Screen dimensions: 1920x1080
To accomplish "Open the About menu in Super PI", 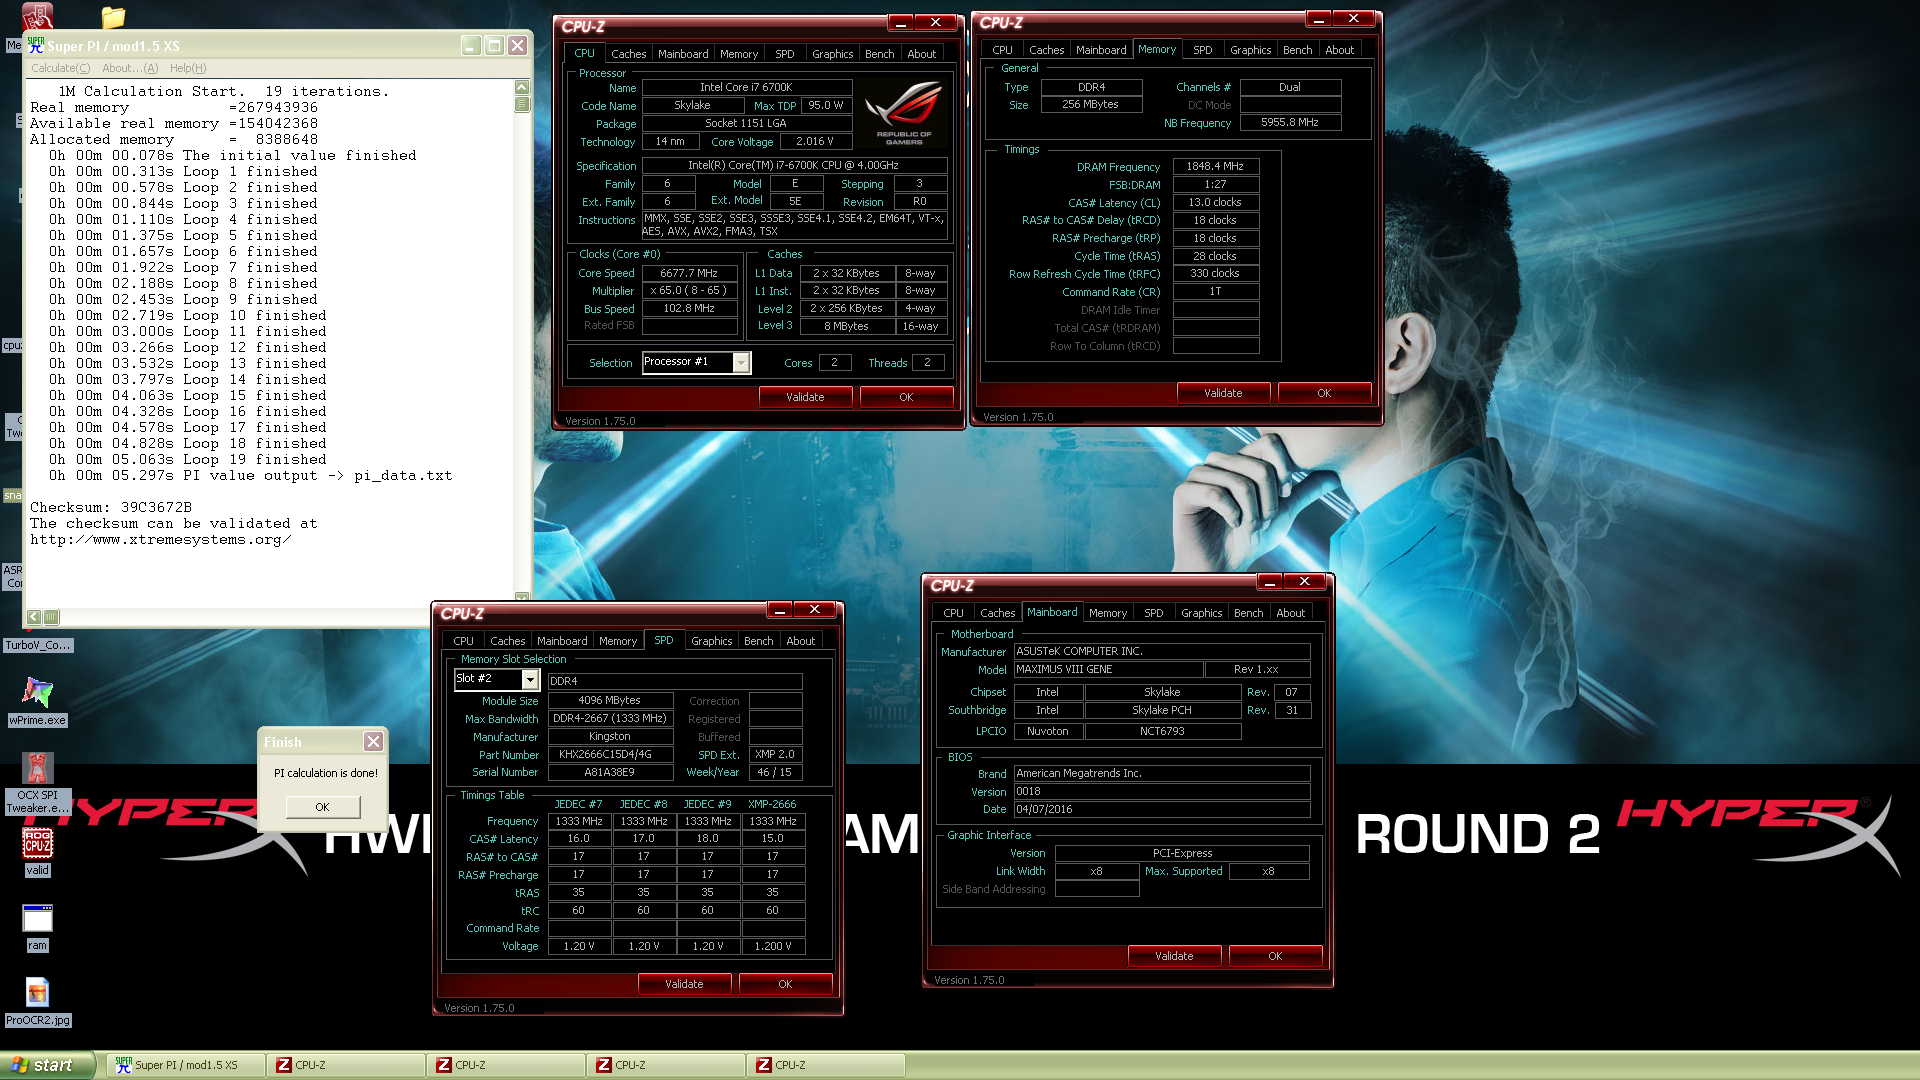I will click(130, 68).
